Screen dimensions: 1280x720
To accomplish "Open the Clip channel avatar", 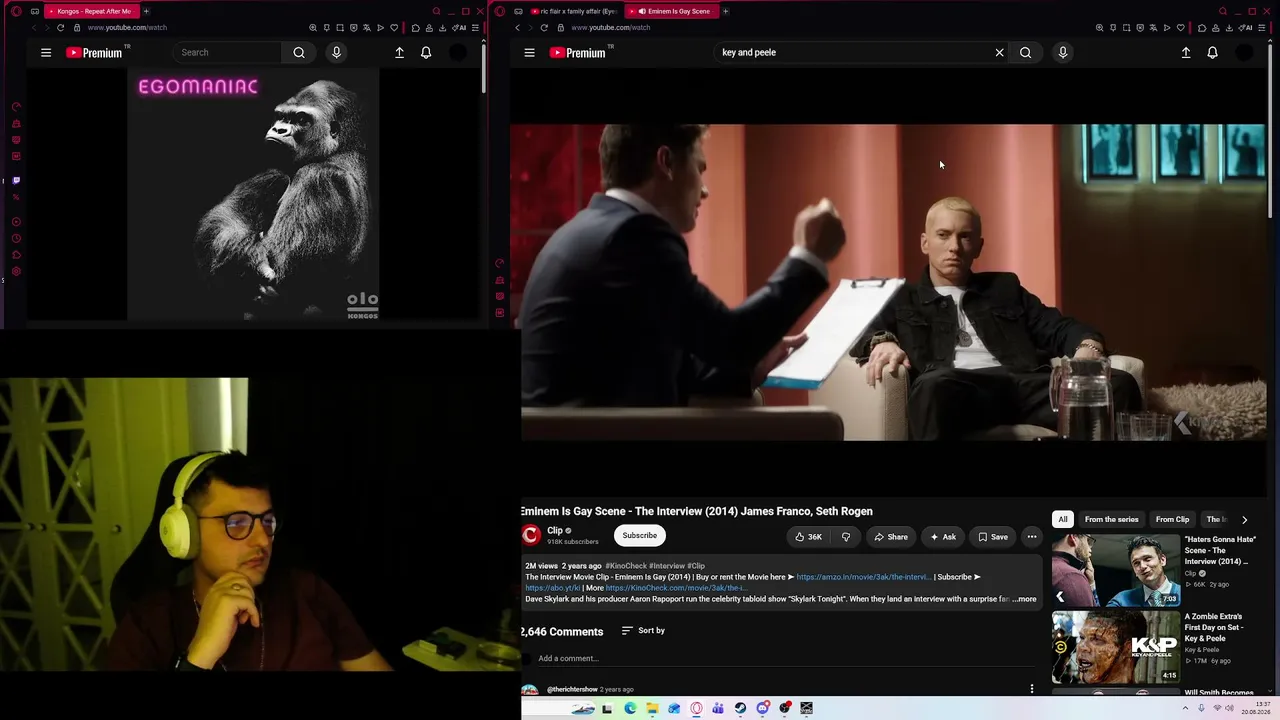I will (531, 536).
